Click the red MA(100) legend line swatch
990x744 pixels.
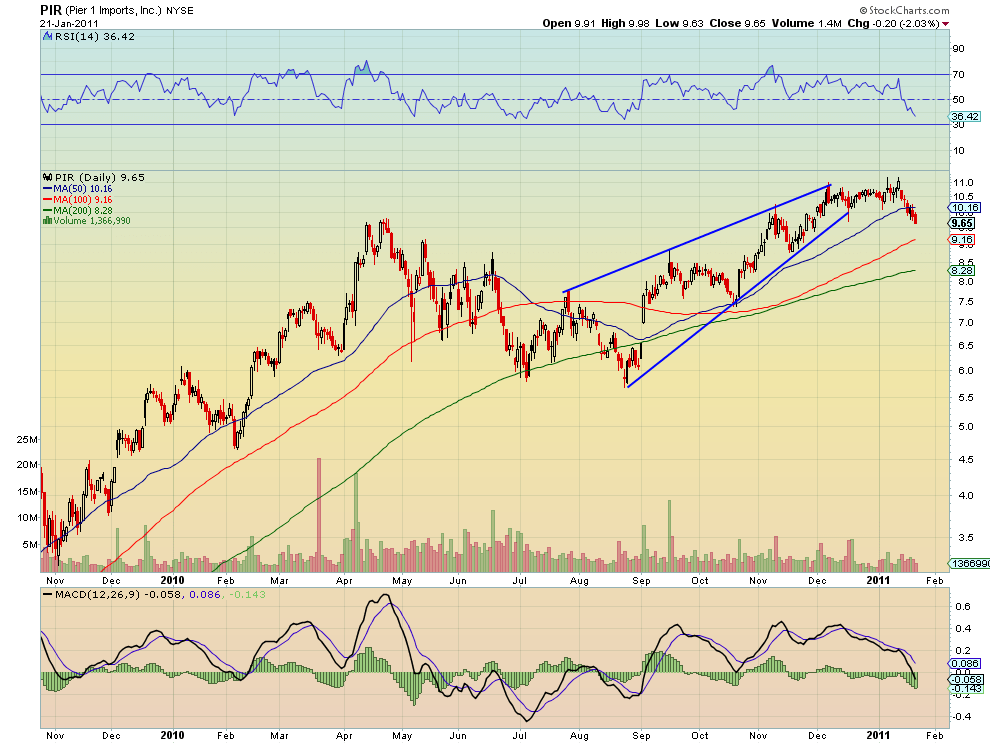pos(47,200)
